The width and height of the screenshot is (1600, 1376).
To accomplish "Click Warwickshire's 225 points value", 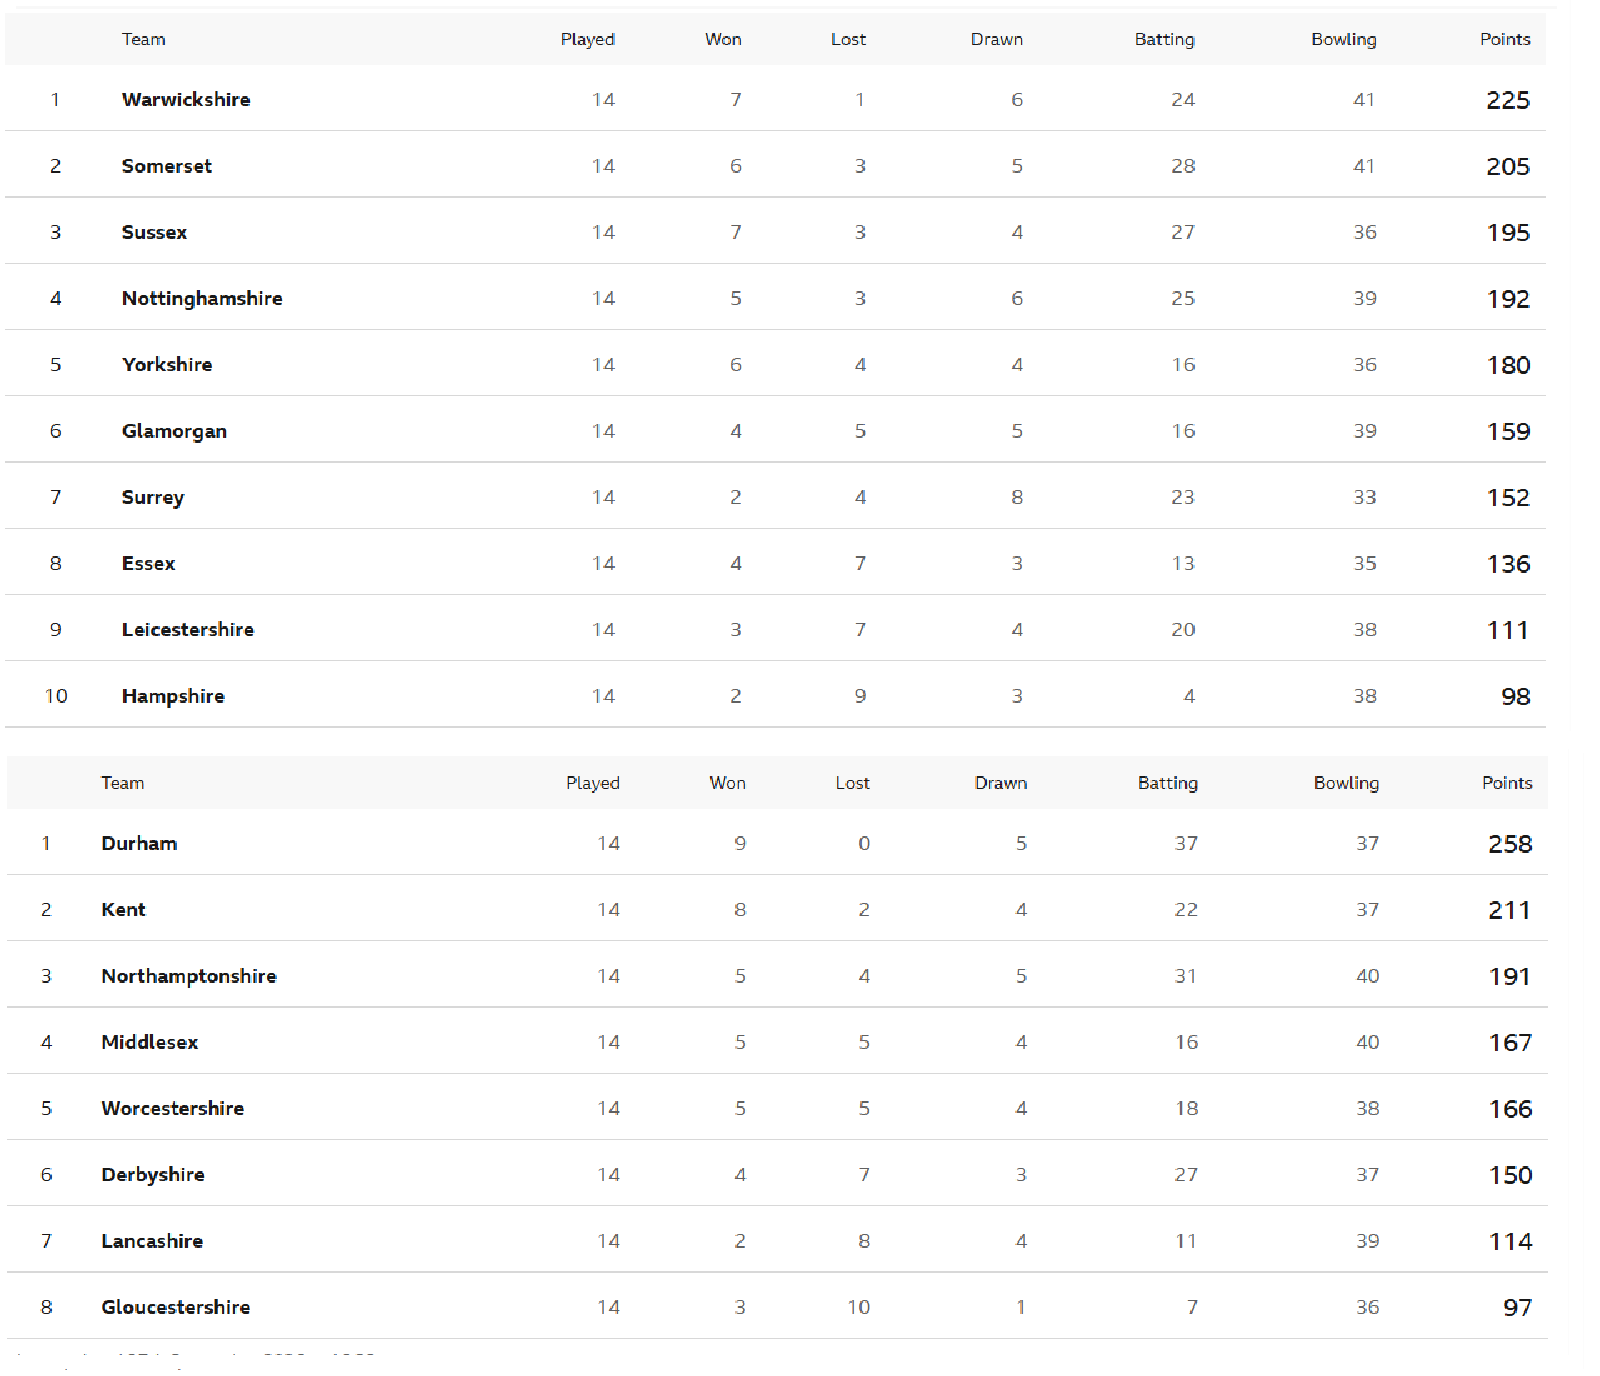I will click(1508, 100).
